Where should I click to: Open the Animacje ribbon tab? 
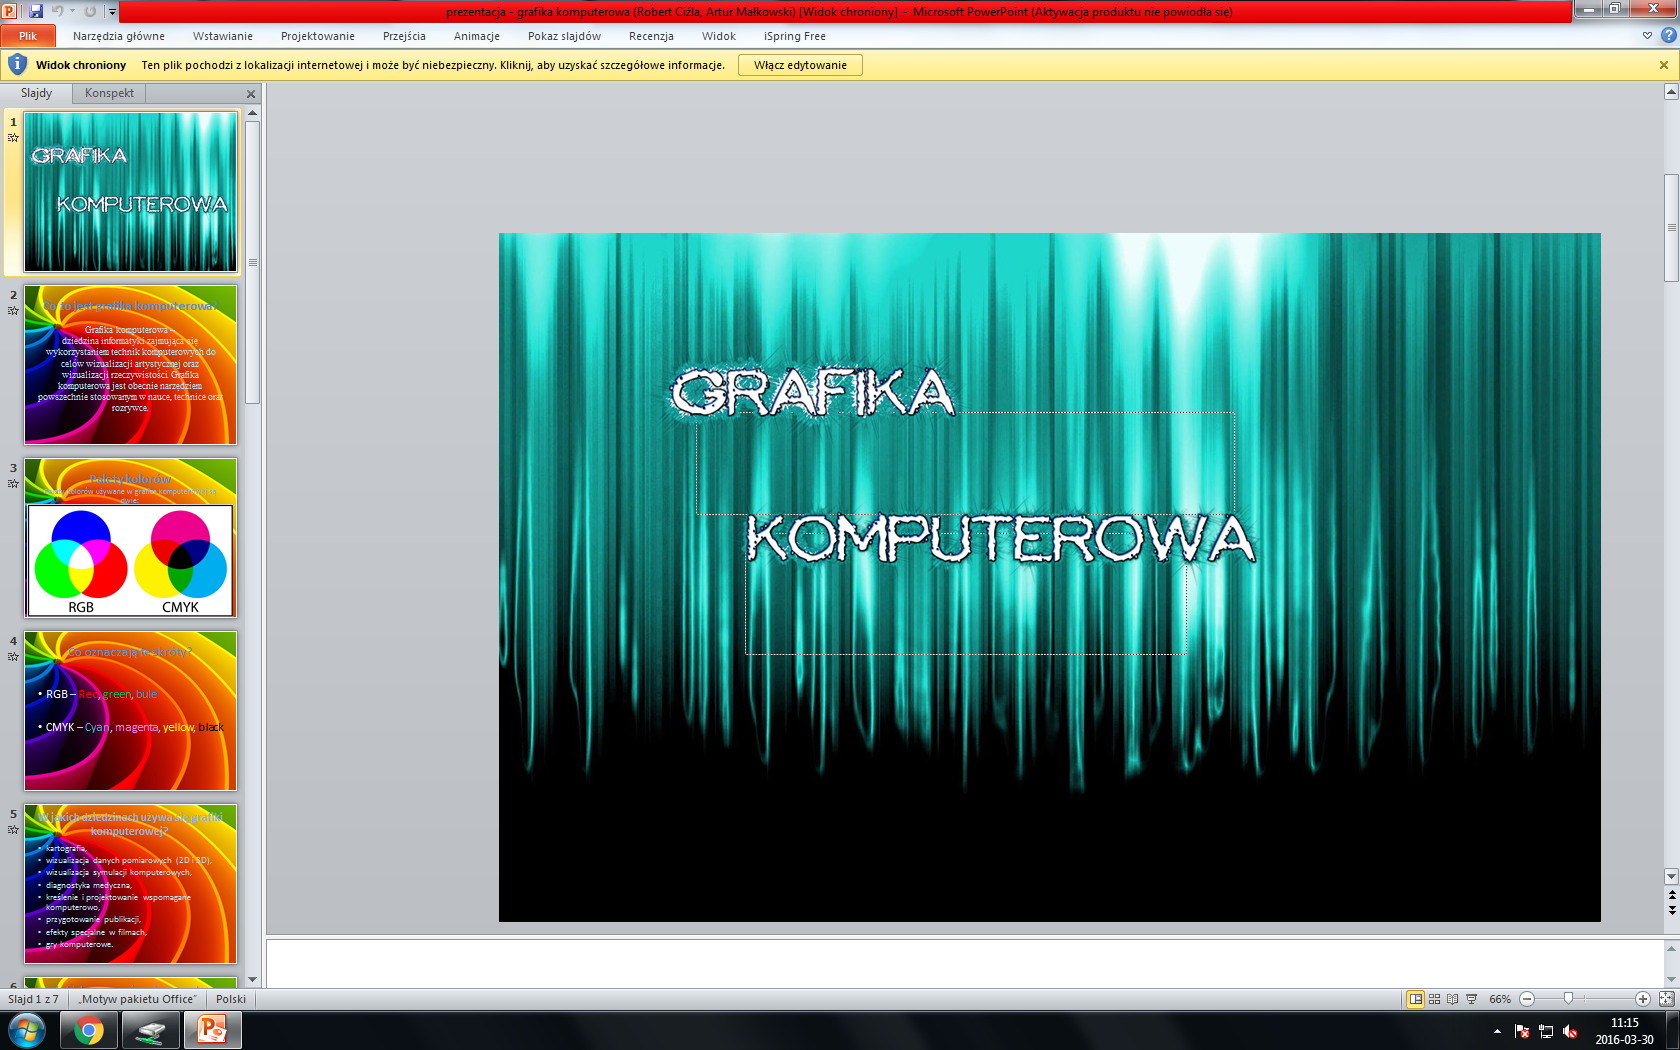(476, 36)
